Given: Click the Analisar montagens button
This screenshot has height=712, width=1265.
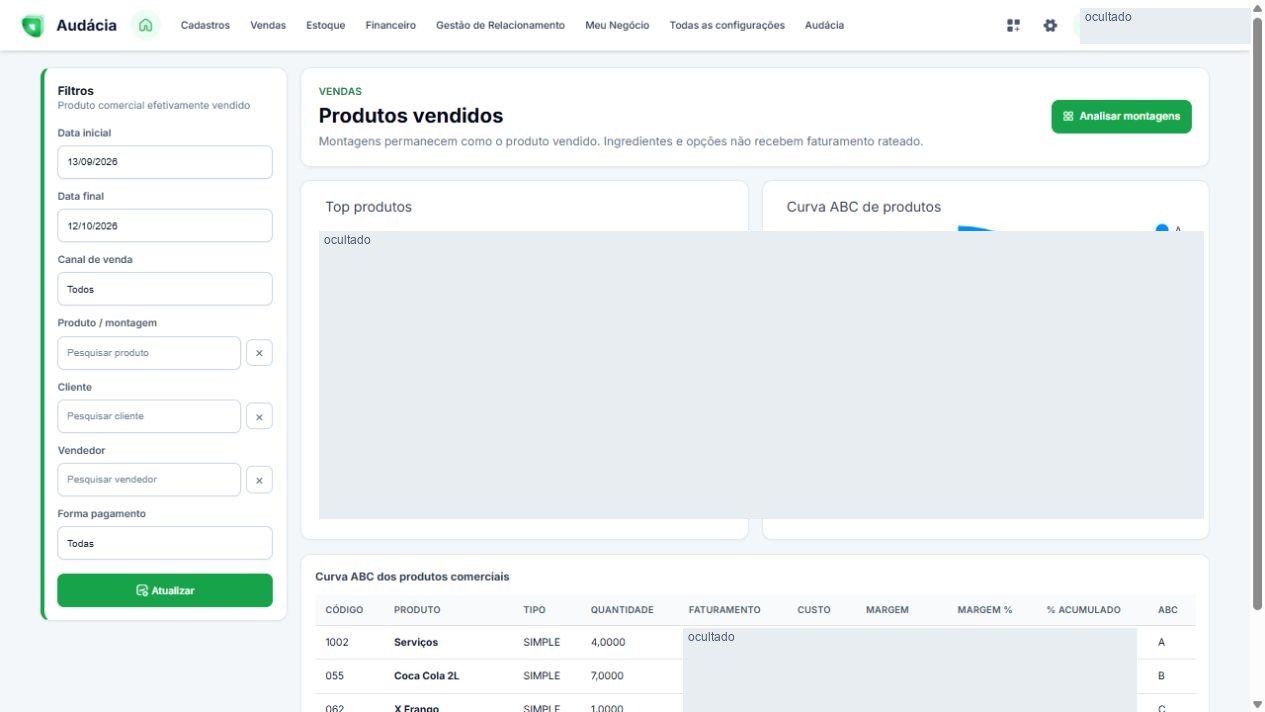Looking at the screenshot, I should tap(1121, 117).
